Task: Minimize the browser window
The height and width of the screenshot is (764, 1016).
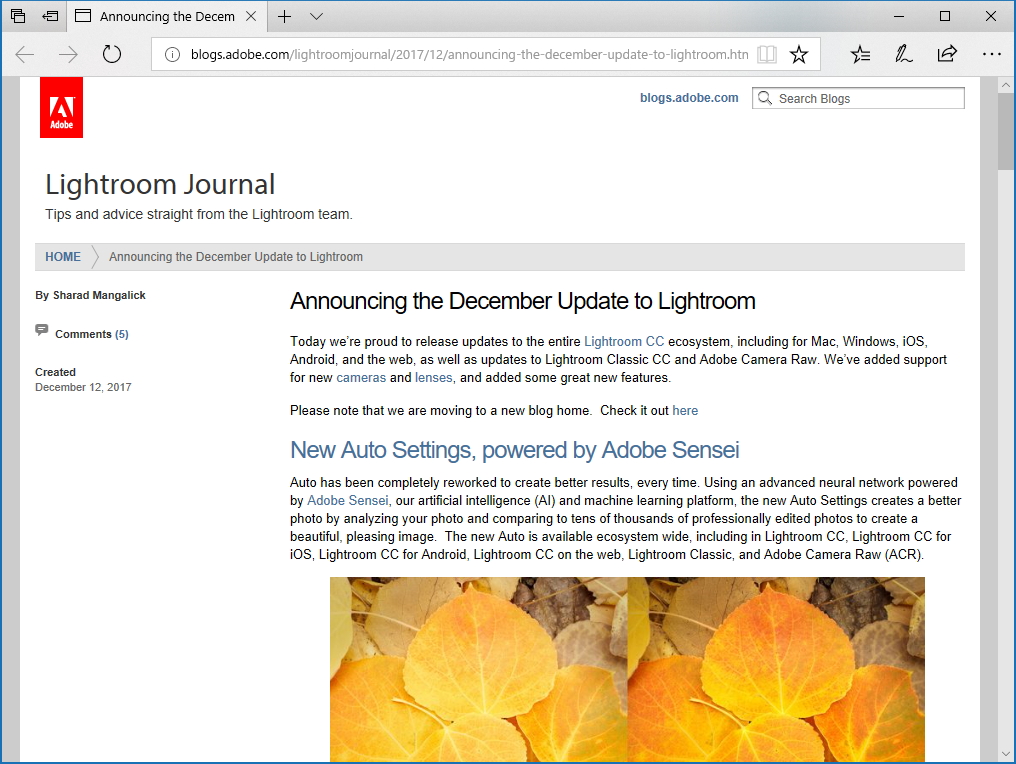Action: click(899, 16)
